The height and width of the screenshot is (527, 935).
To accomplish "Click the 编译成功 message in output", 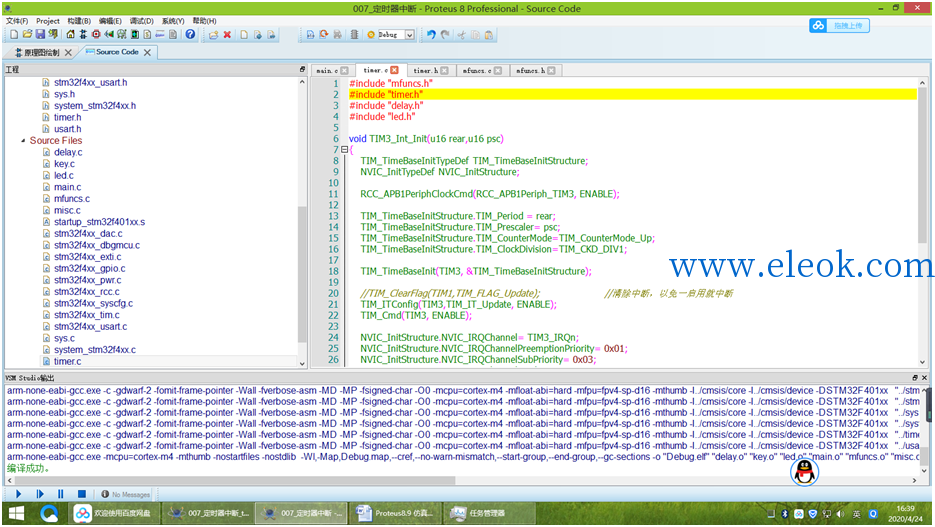I will click(x=28, y=469).
